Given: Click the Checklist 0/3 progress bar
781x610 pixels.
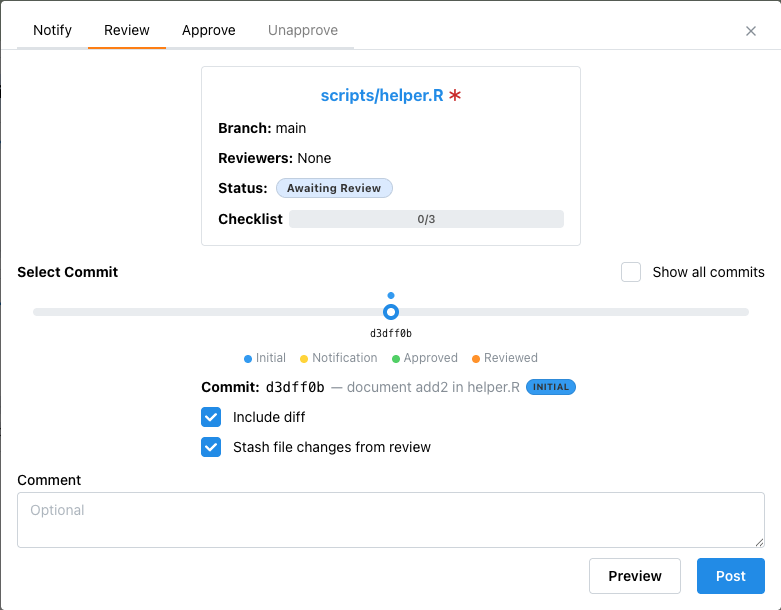Looking at the screenshot, I should pyautogui.click(x=426, y=219).
